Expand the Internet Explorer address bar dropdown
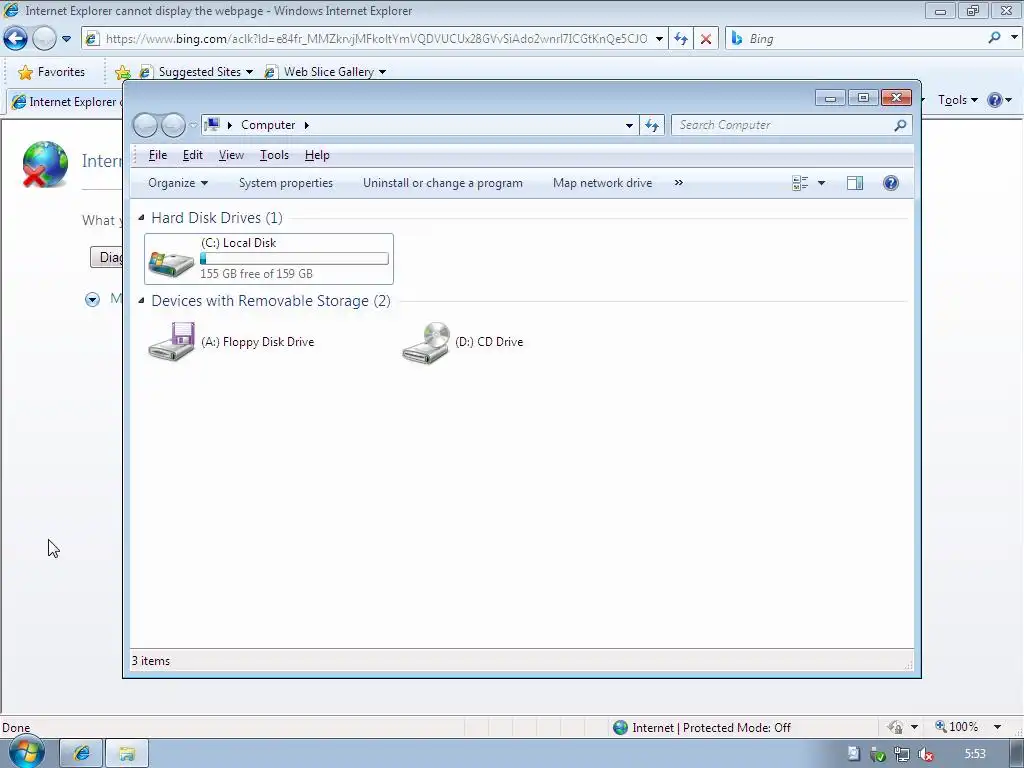The image size is (1024, 768). coord(659,39)
